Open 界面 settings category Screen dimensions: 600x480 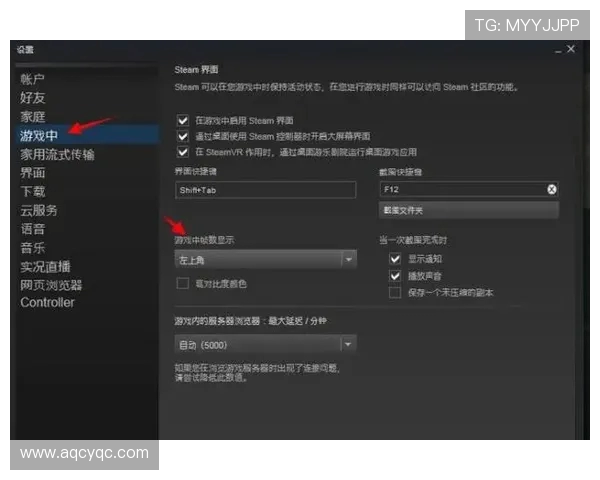[33, 173]
